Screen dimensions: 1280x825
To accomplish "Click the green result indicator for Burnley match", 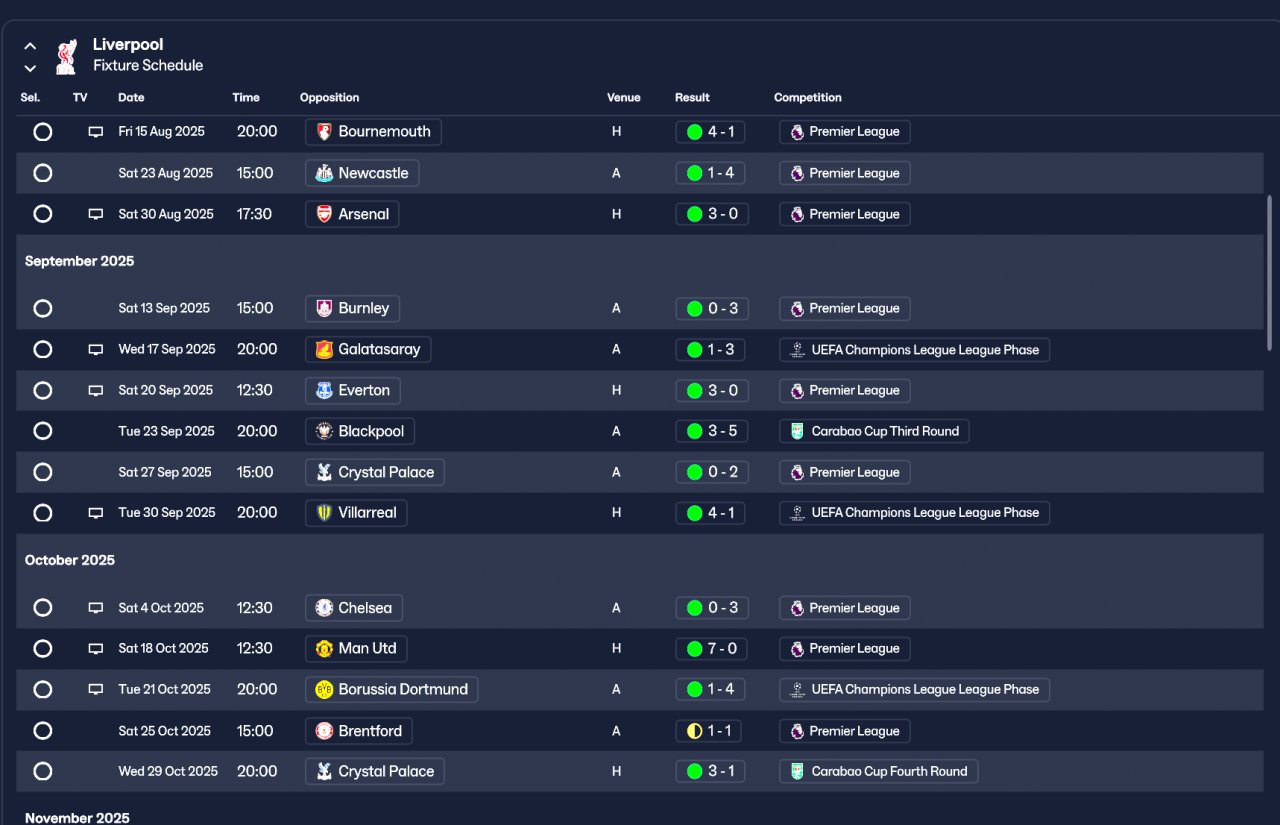I will (694, 309).
